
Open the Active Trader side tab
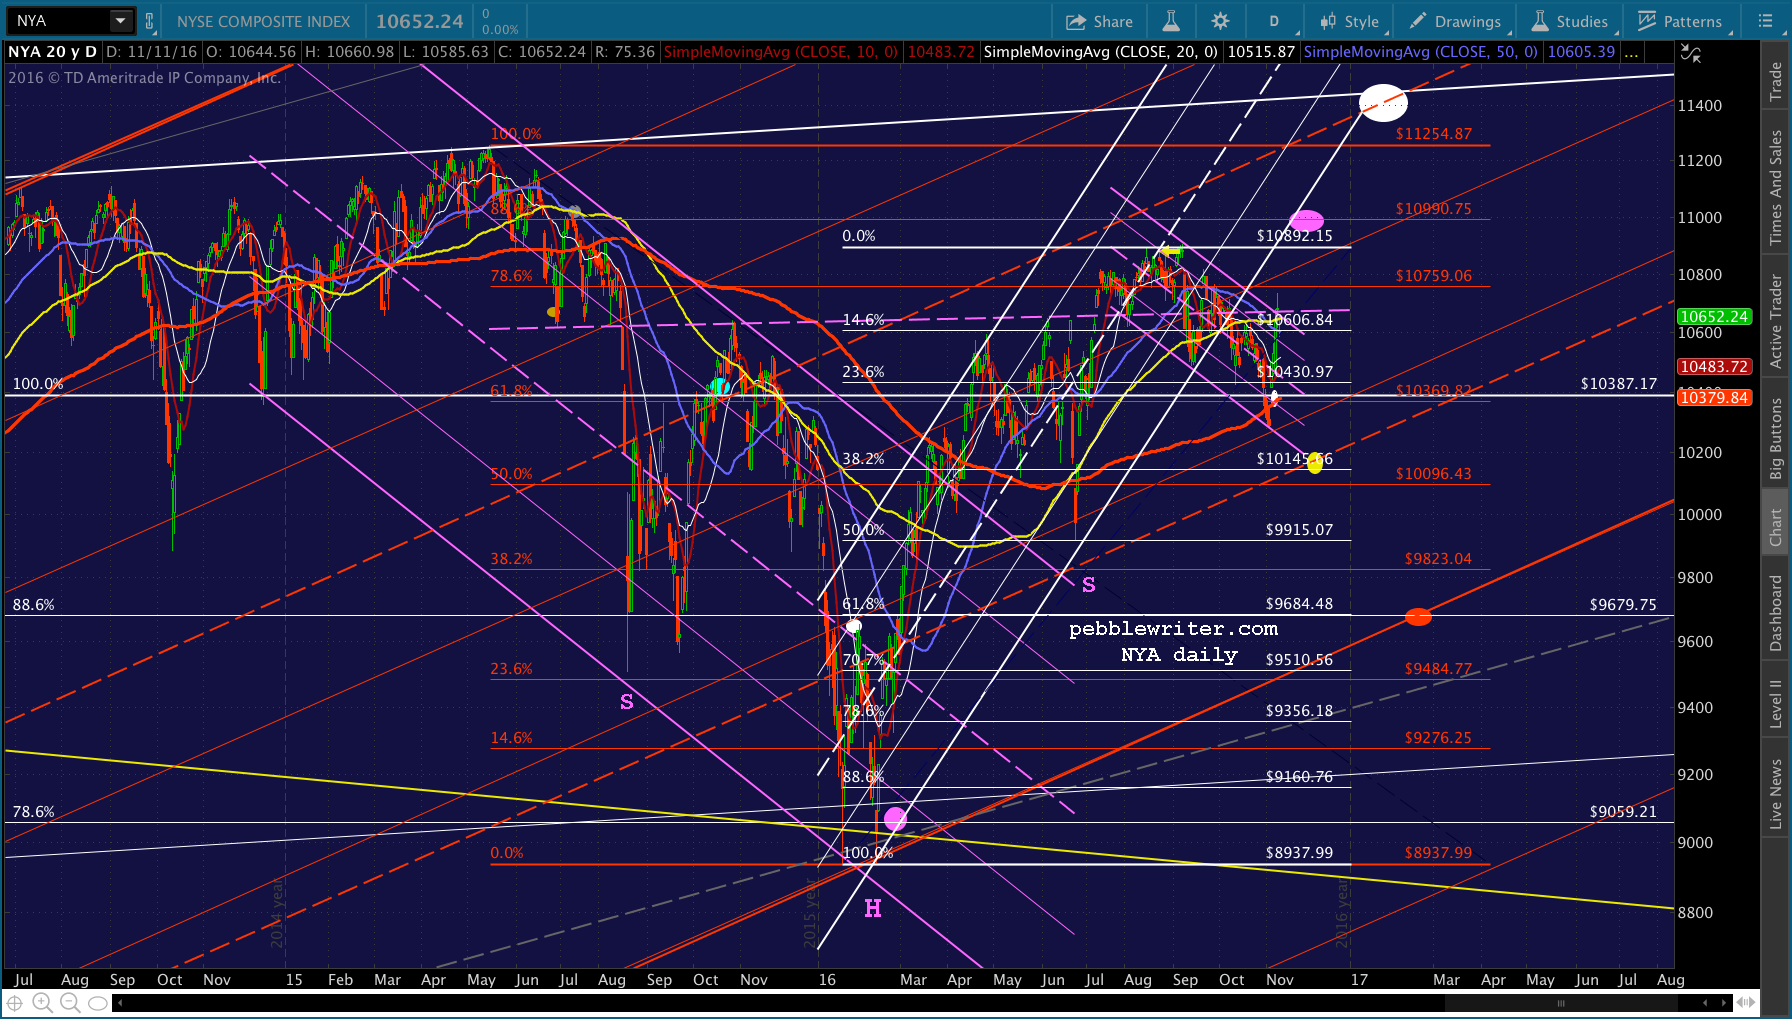click(1776, 321)
